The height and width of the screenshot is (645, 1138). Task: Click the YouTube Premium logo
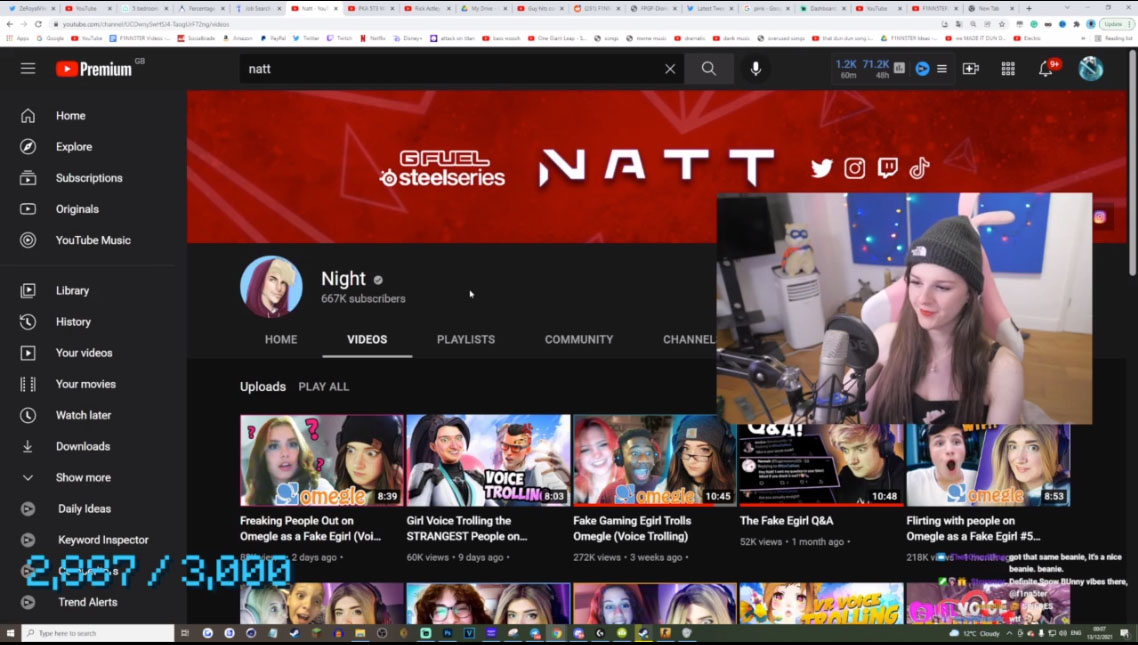[94, 69]
